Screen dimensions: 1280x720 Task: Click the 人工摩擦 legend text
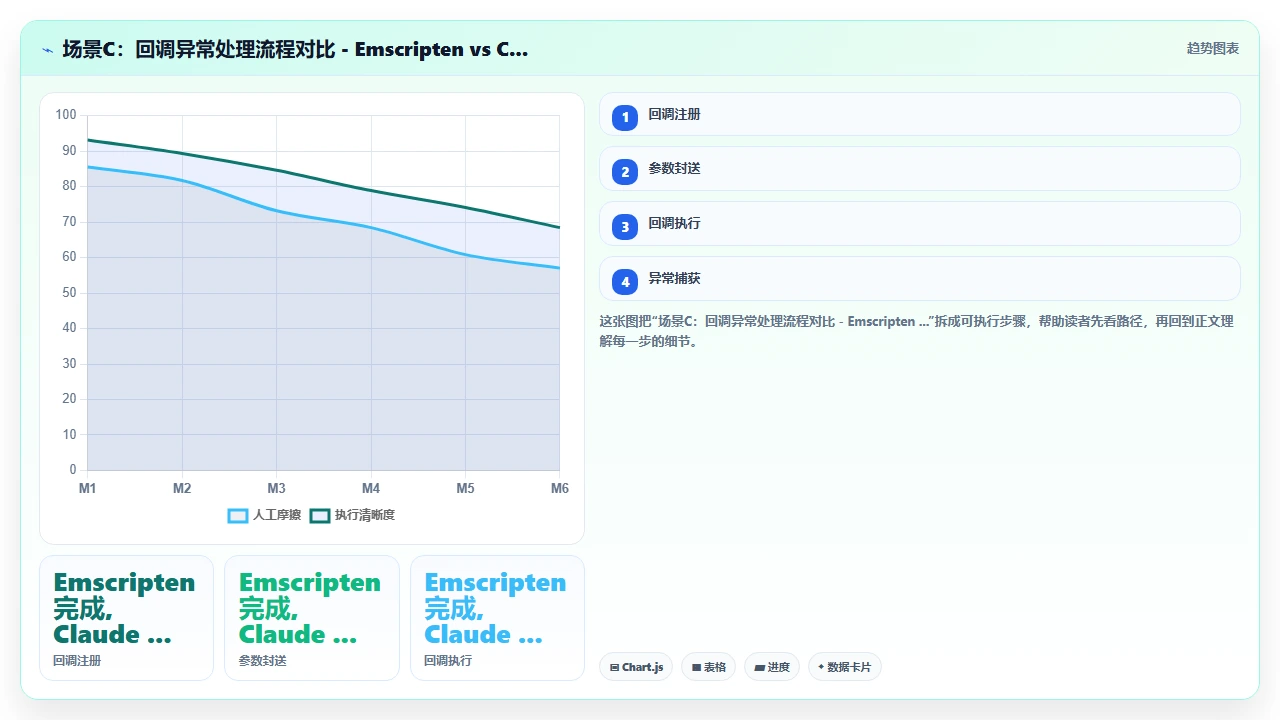[277, 515]
